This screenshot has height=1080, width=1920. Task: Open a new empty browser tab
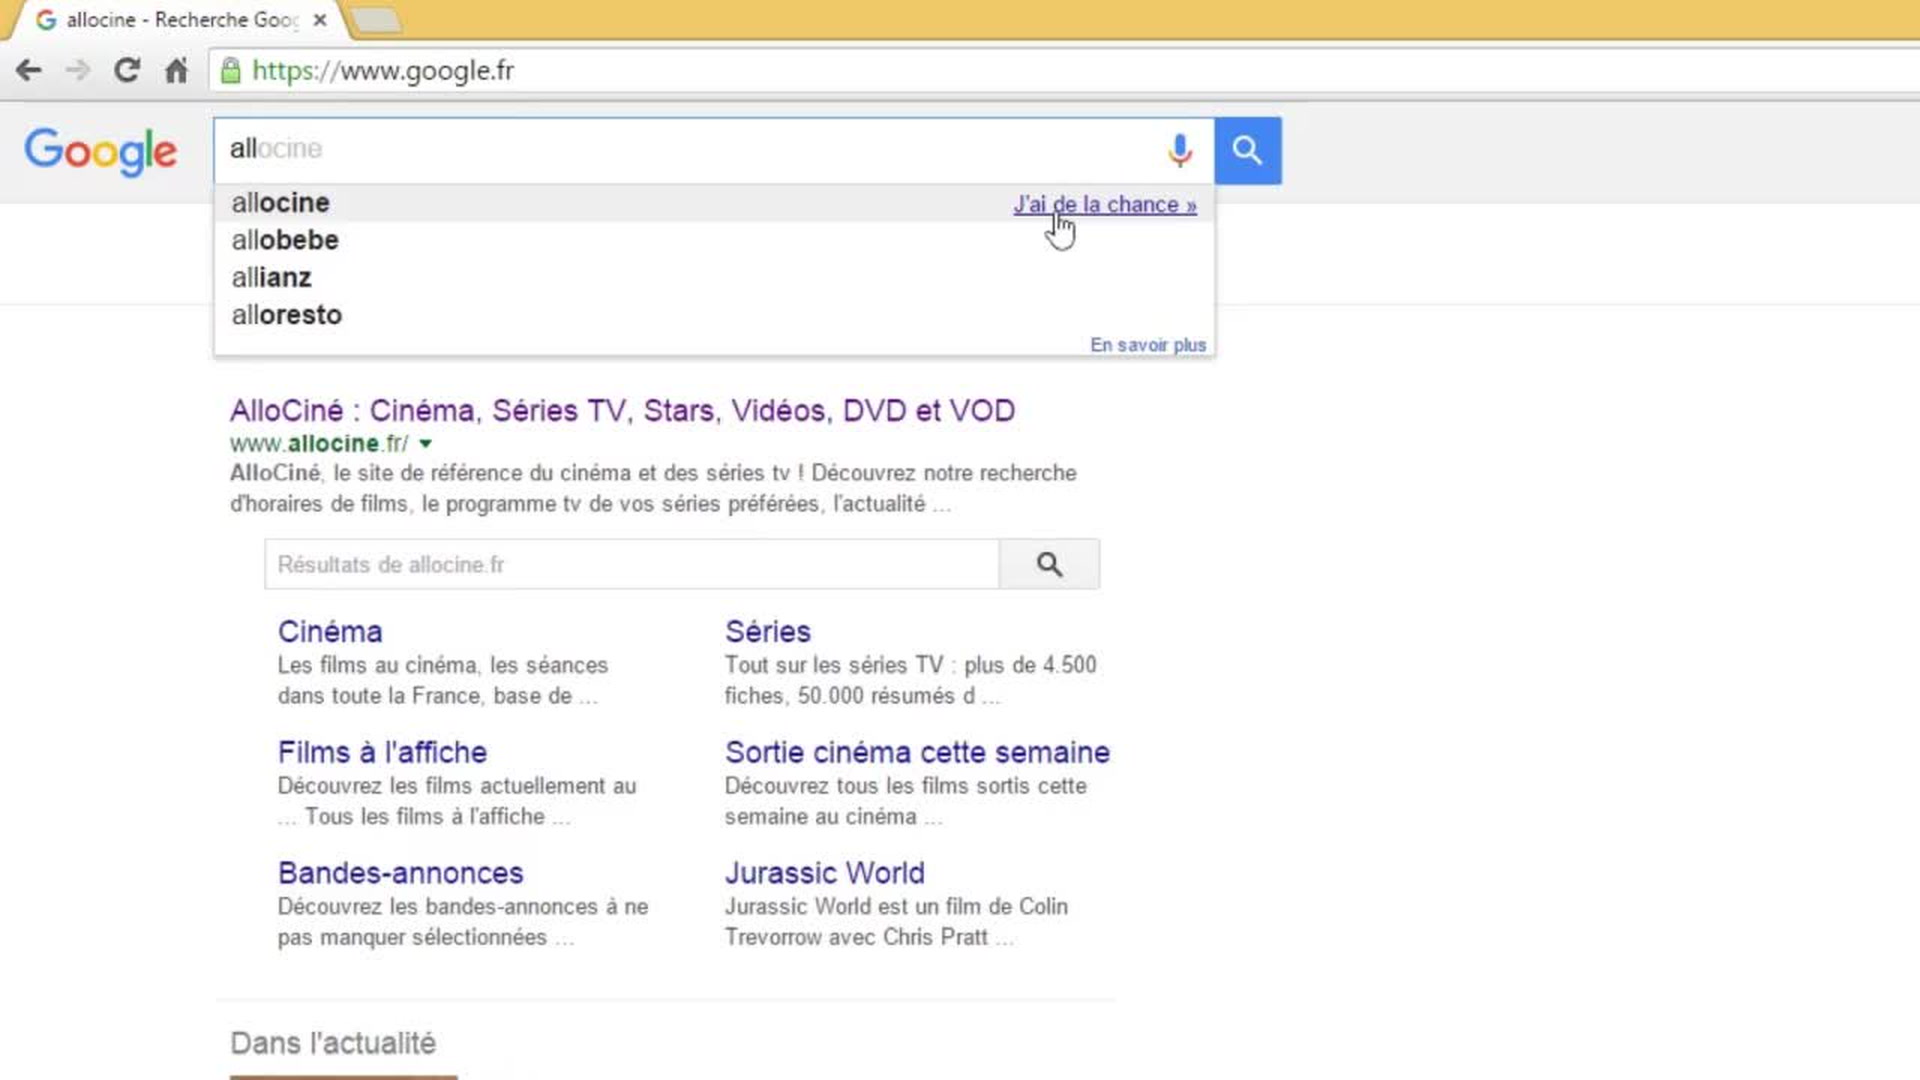pos(377,20)
